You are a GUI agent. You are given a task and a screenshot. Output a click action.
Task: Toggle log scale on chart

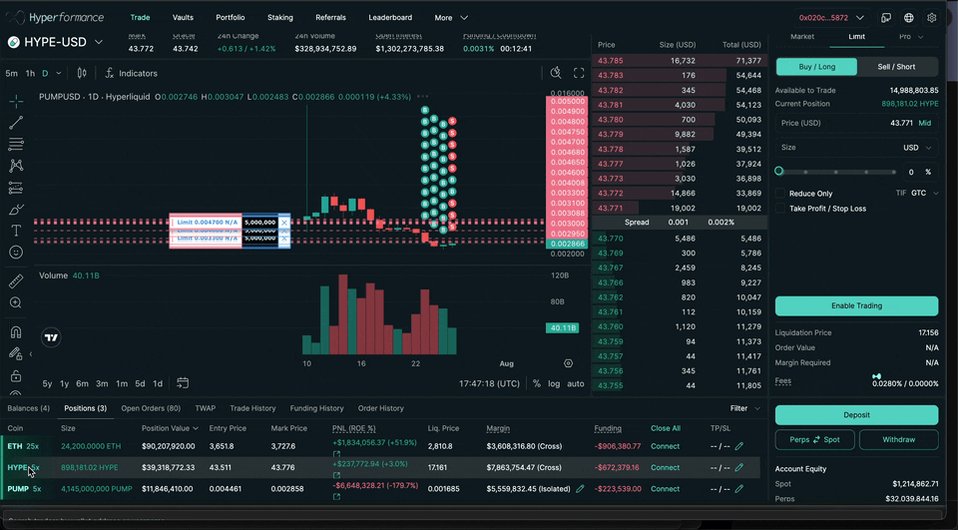tap(554, 384)
